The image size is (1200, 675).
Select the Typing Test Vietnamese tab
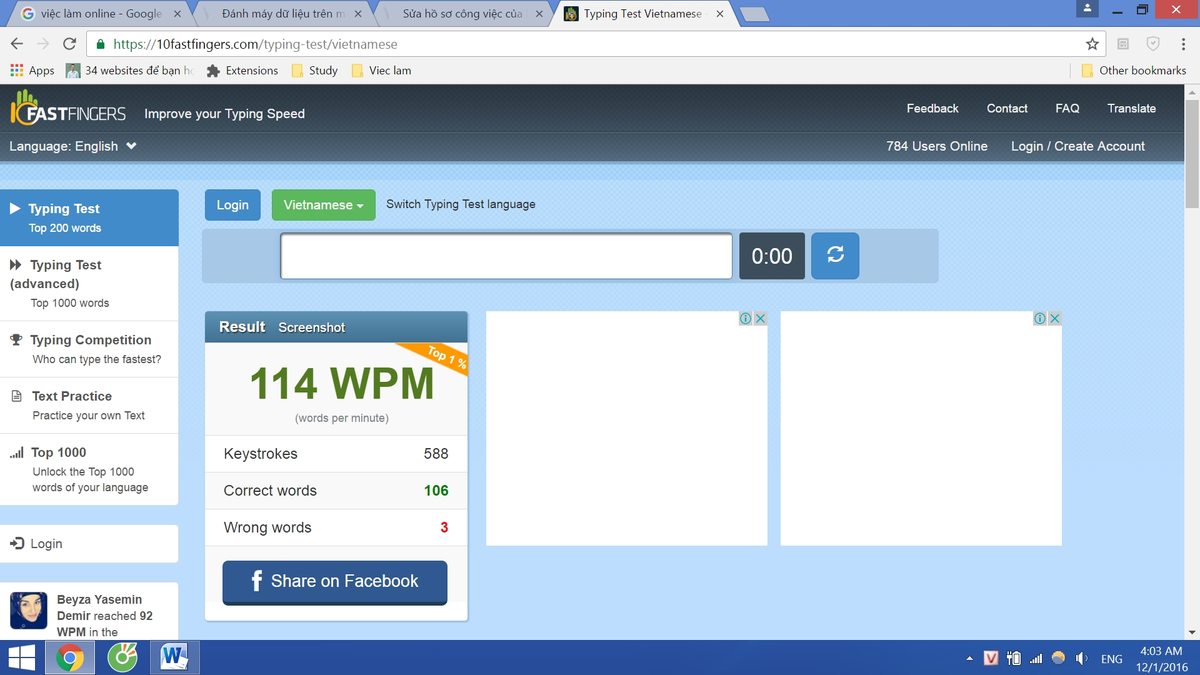coord(641,14)
